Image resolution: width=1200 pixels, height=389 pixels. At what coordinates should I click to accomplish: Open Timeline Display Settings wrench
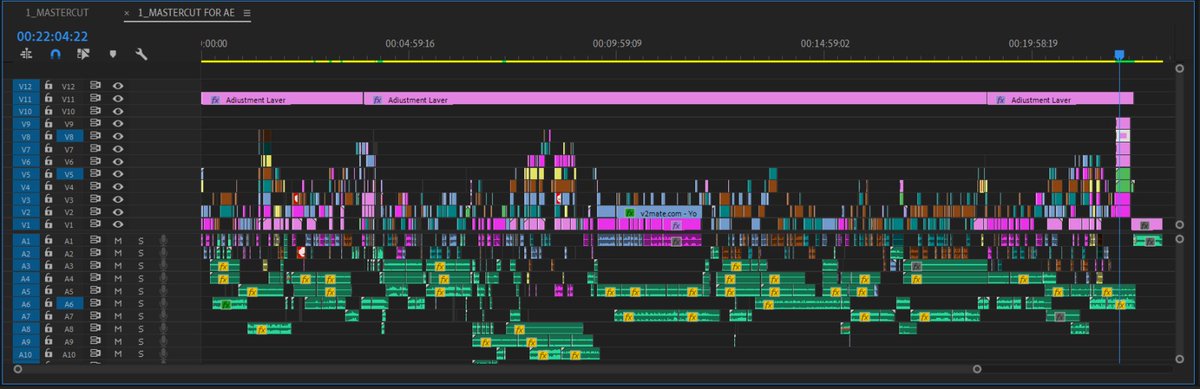pos(141,54)
